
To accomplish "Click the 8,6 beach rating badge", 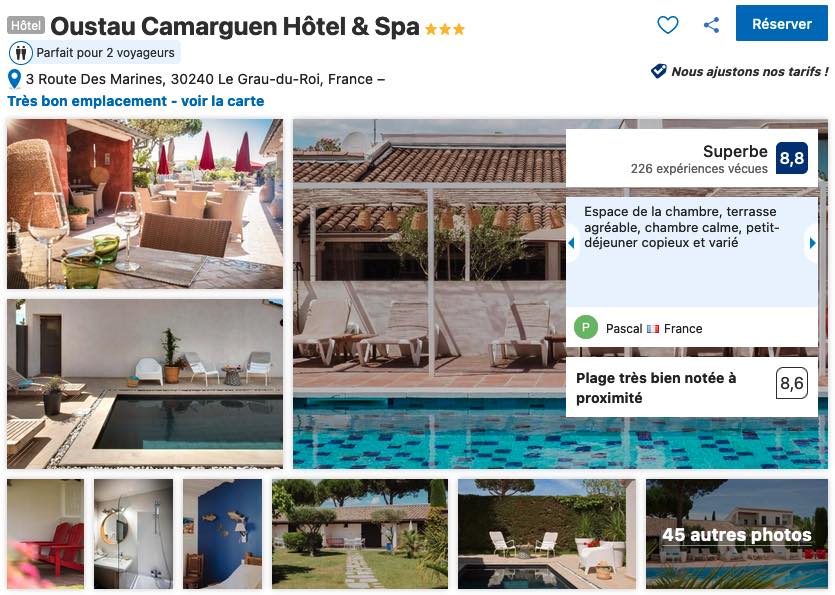I will pyautogui.click(x=791, y=383).
